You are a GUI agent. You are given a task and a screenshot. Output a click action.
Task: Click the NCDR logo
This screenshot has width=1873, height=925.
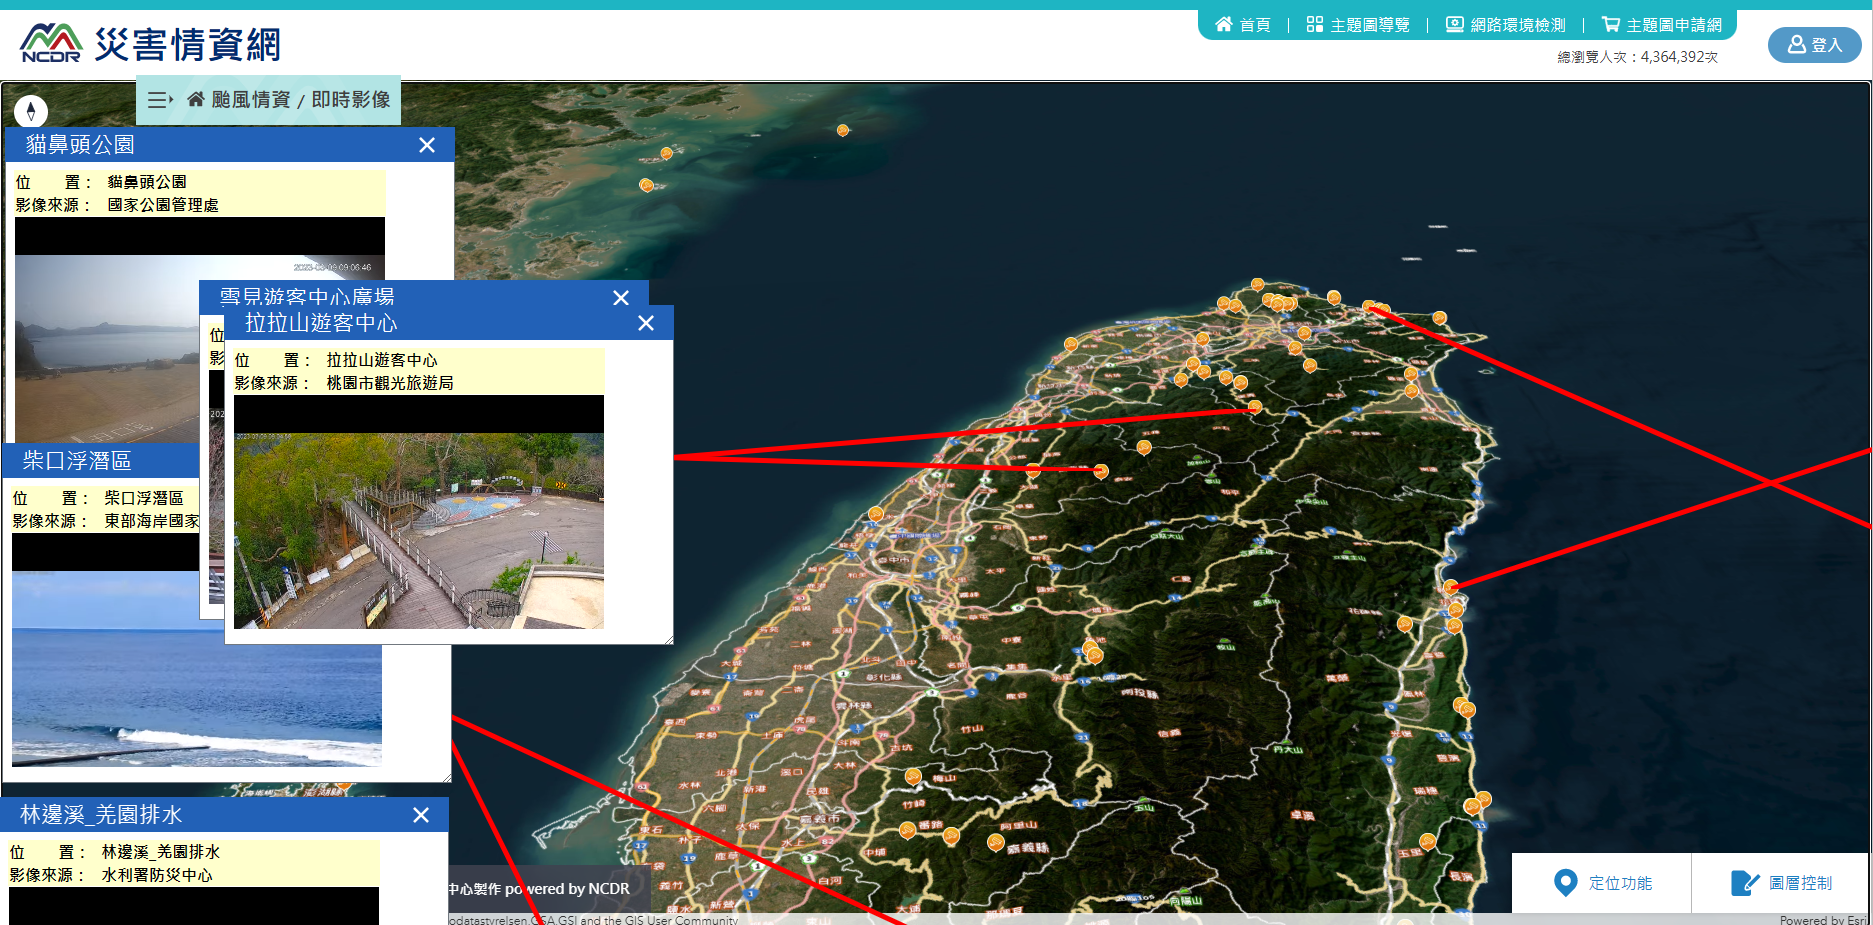[51, 43]
